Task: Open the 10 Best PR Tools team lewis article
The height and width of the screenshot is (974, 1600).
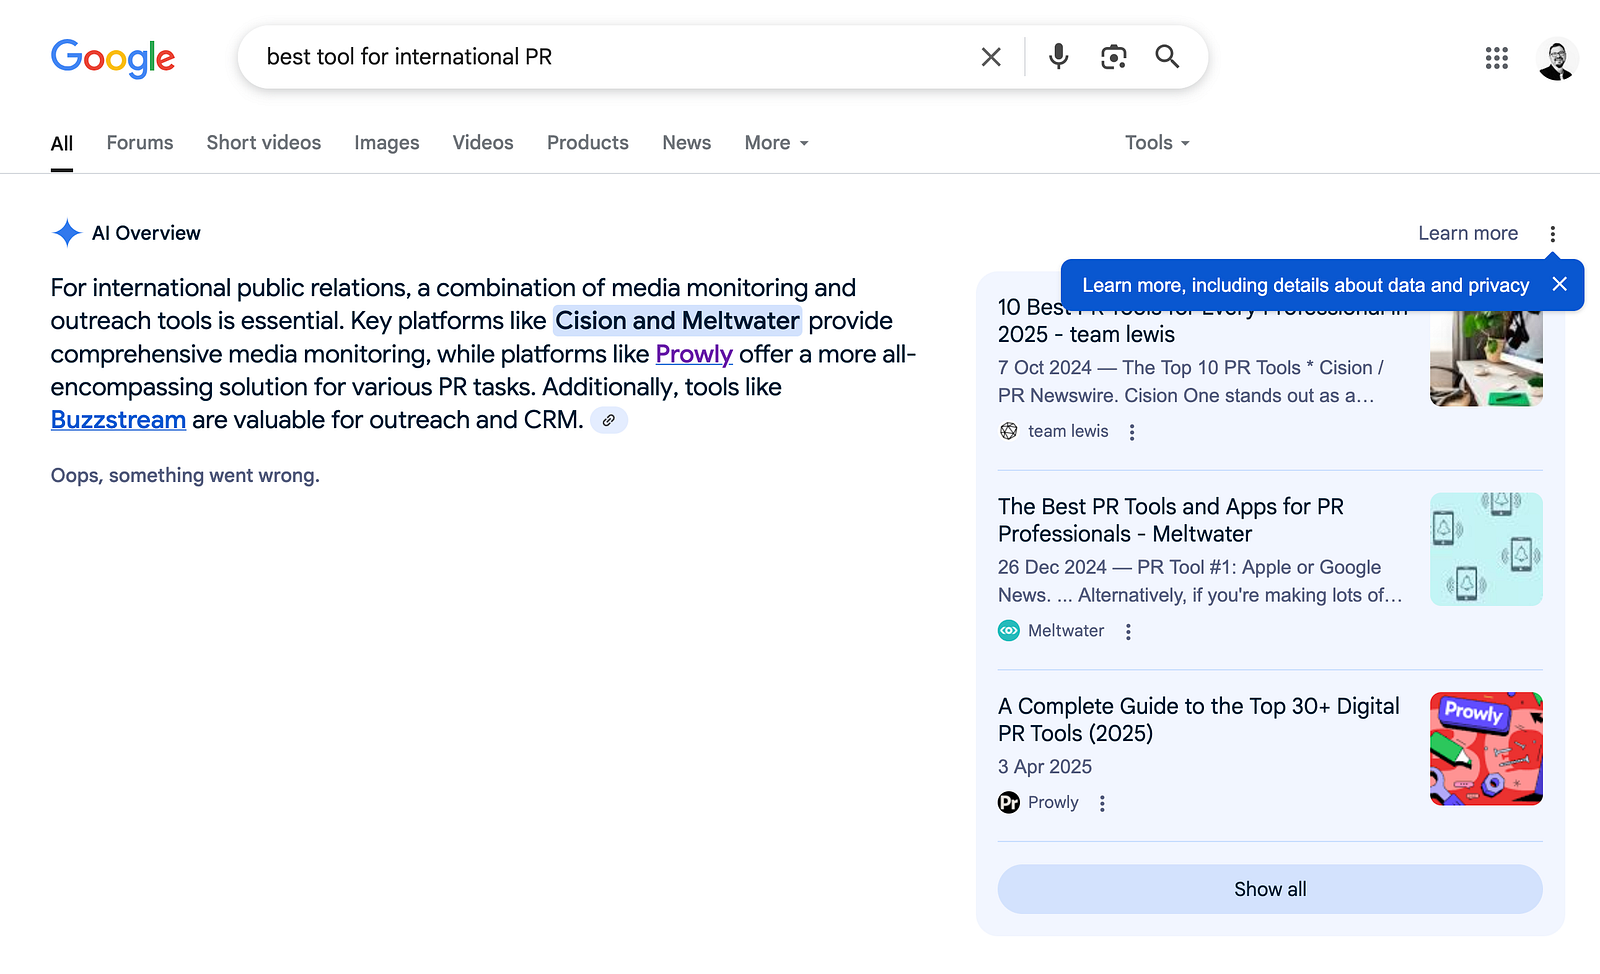Action: tap(1203, 321)
